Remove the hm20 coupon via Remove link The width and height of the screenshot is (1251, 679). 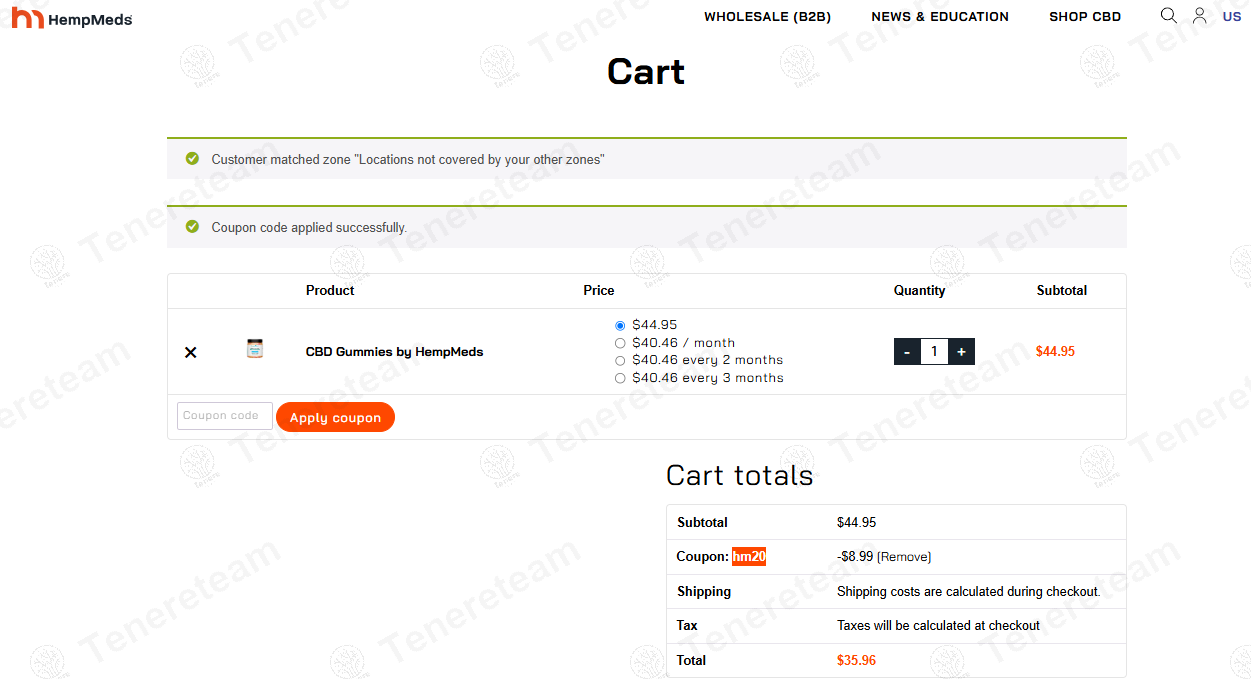point(904,557)
